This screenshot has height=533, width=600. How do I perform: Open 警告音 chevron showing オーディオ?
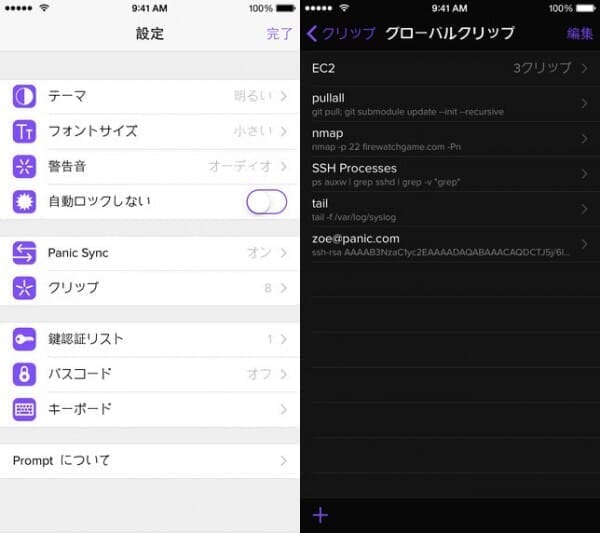point(284,166)
